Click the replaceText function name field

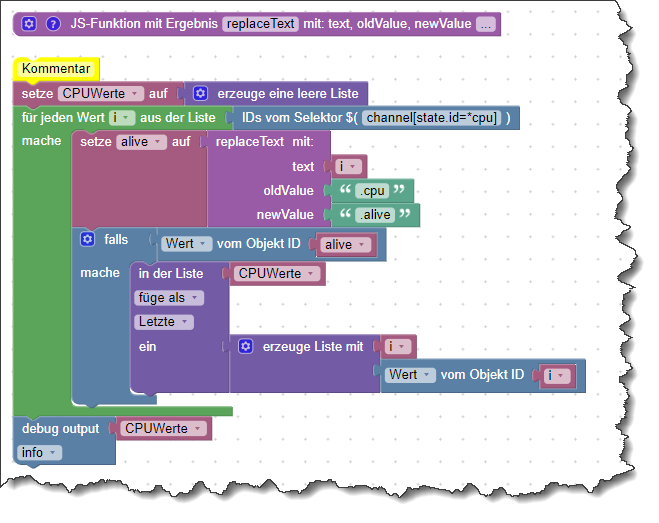(x=260, y=24)
